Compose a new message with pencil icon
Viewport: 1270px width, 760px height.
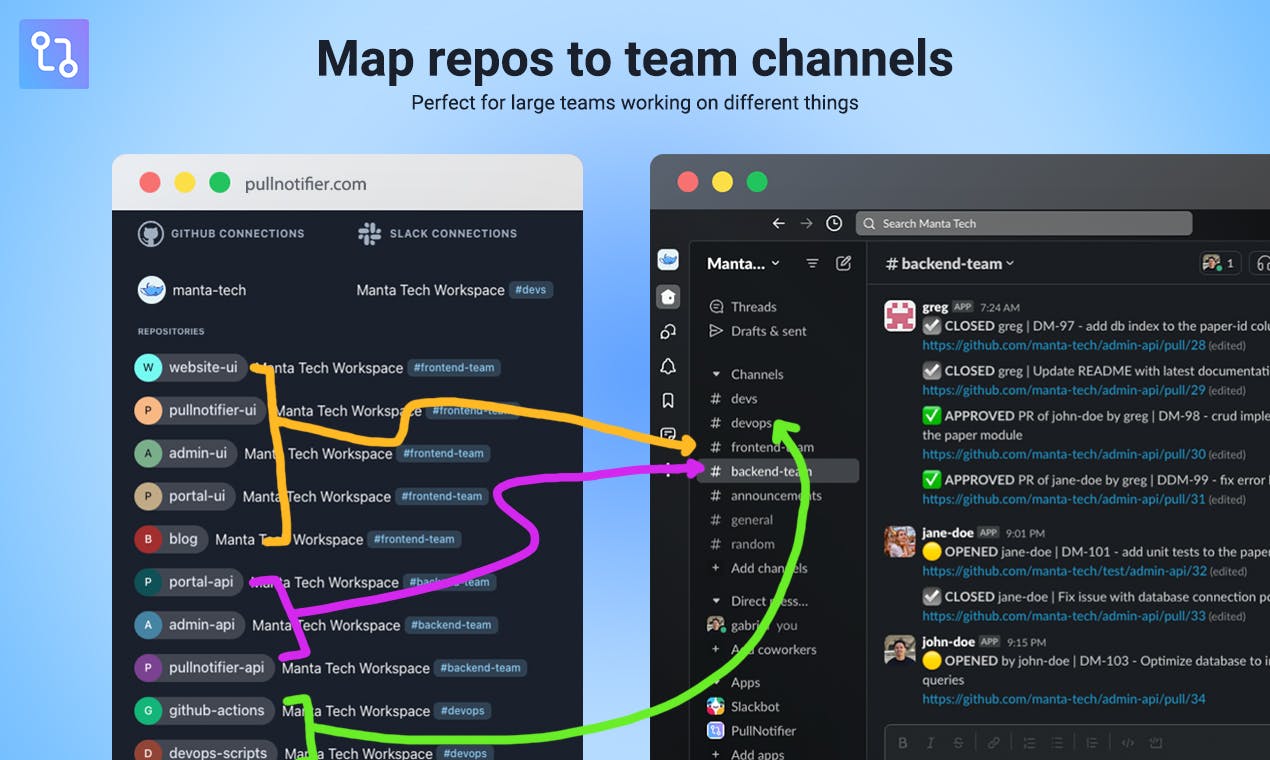click(843, 263)
